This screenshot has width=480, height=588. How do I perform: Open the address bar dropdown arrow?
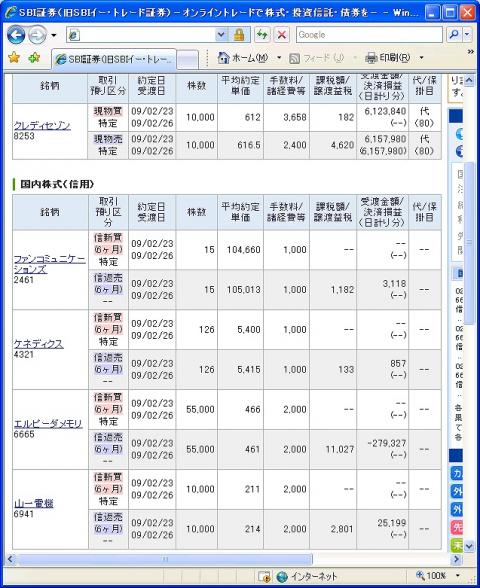click(221, 35)
